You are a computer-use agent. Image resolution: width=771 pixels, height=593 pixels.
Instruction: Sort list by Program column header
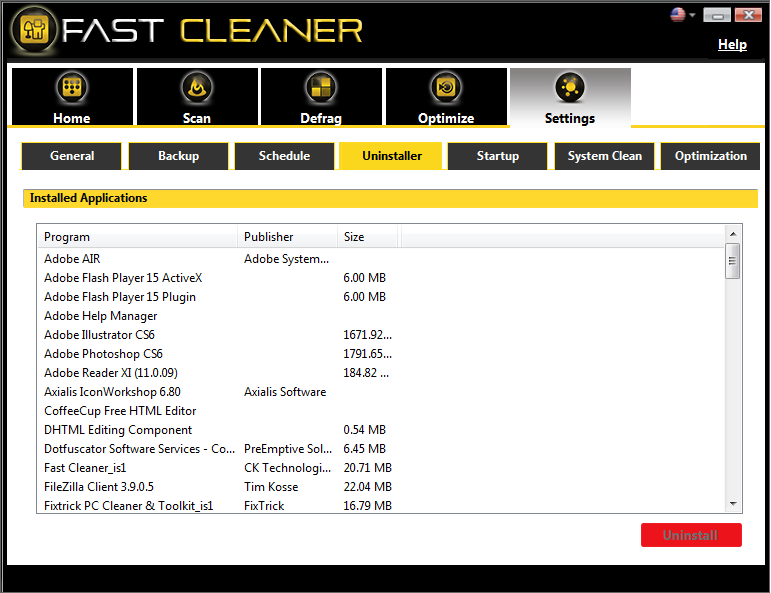(138, 237)
